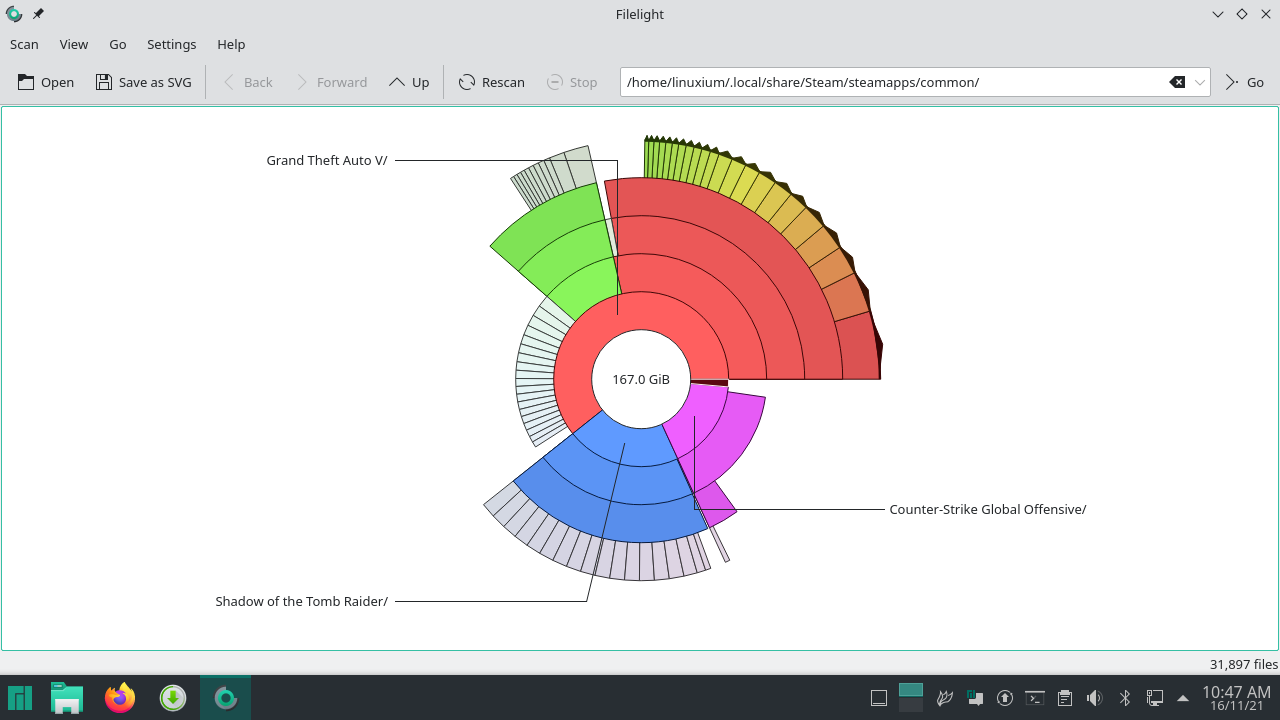Image resolution: width=1280 pixels, height=720 pixels.
Task: Rescan the current folder
Action: coord(492,82)
